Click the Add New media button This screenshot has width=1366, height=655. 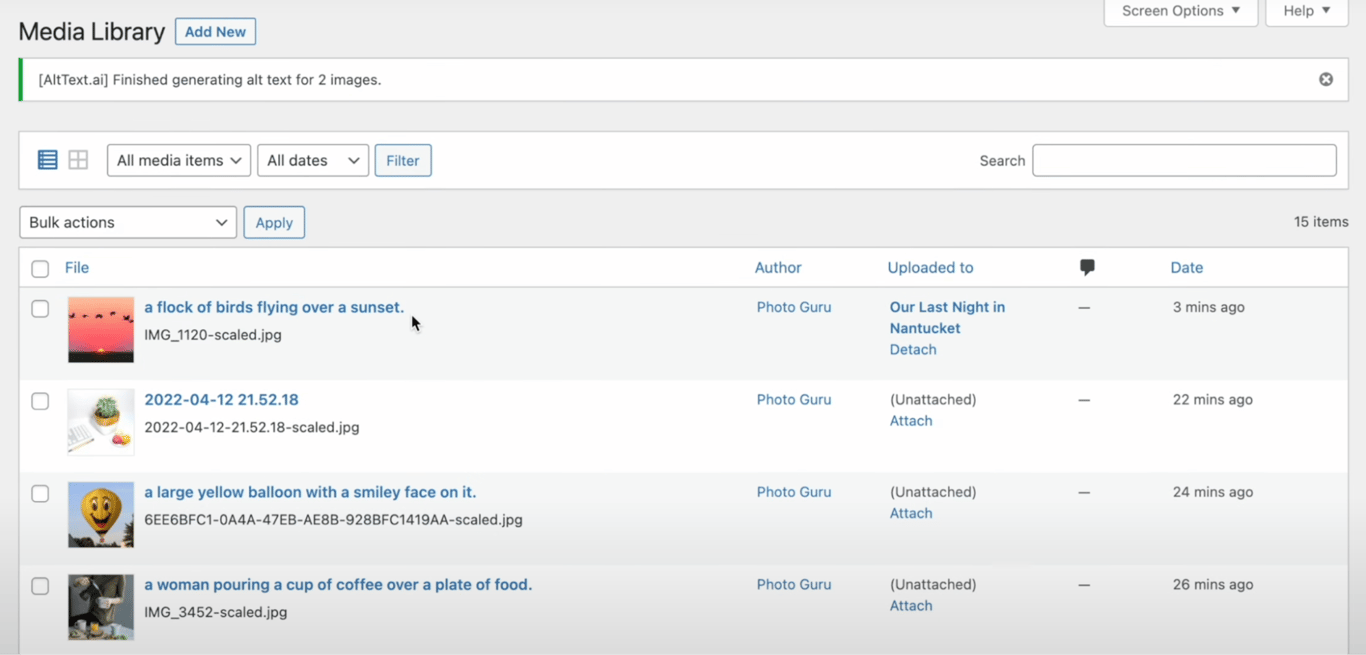215,31
